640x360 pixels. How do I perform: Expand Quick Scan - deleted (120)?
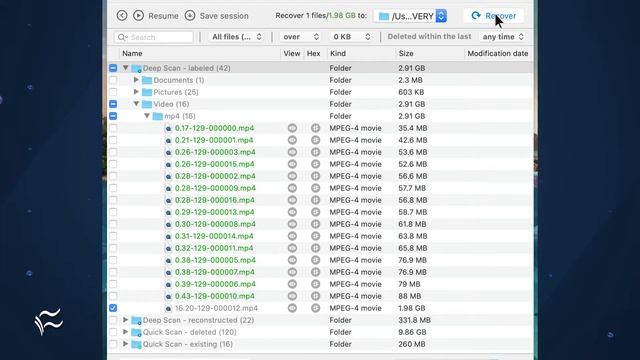(126, 332)
